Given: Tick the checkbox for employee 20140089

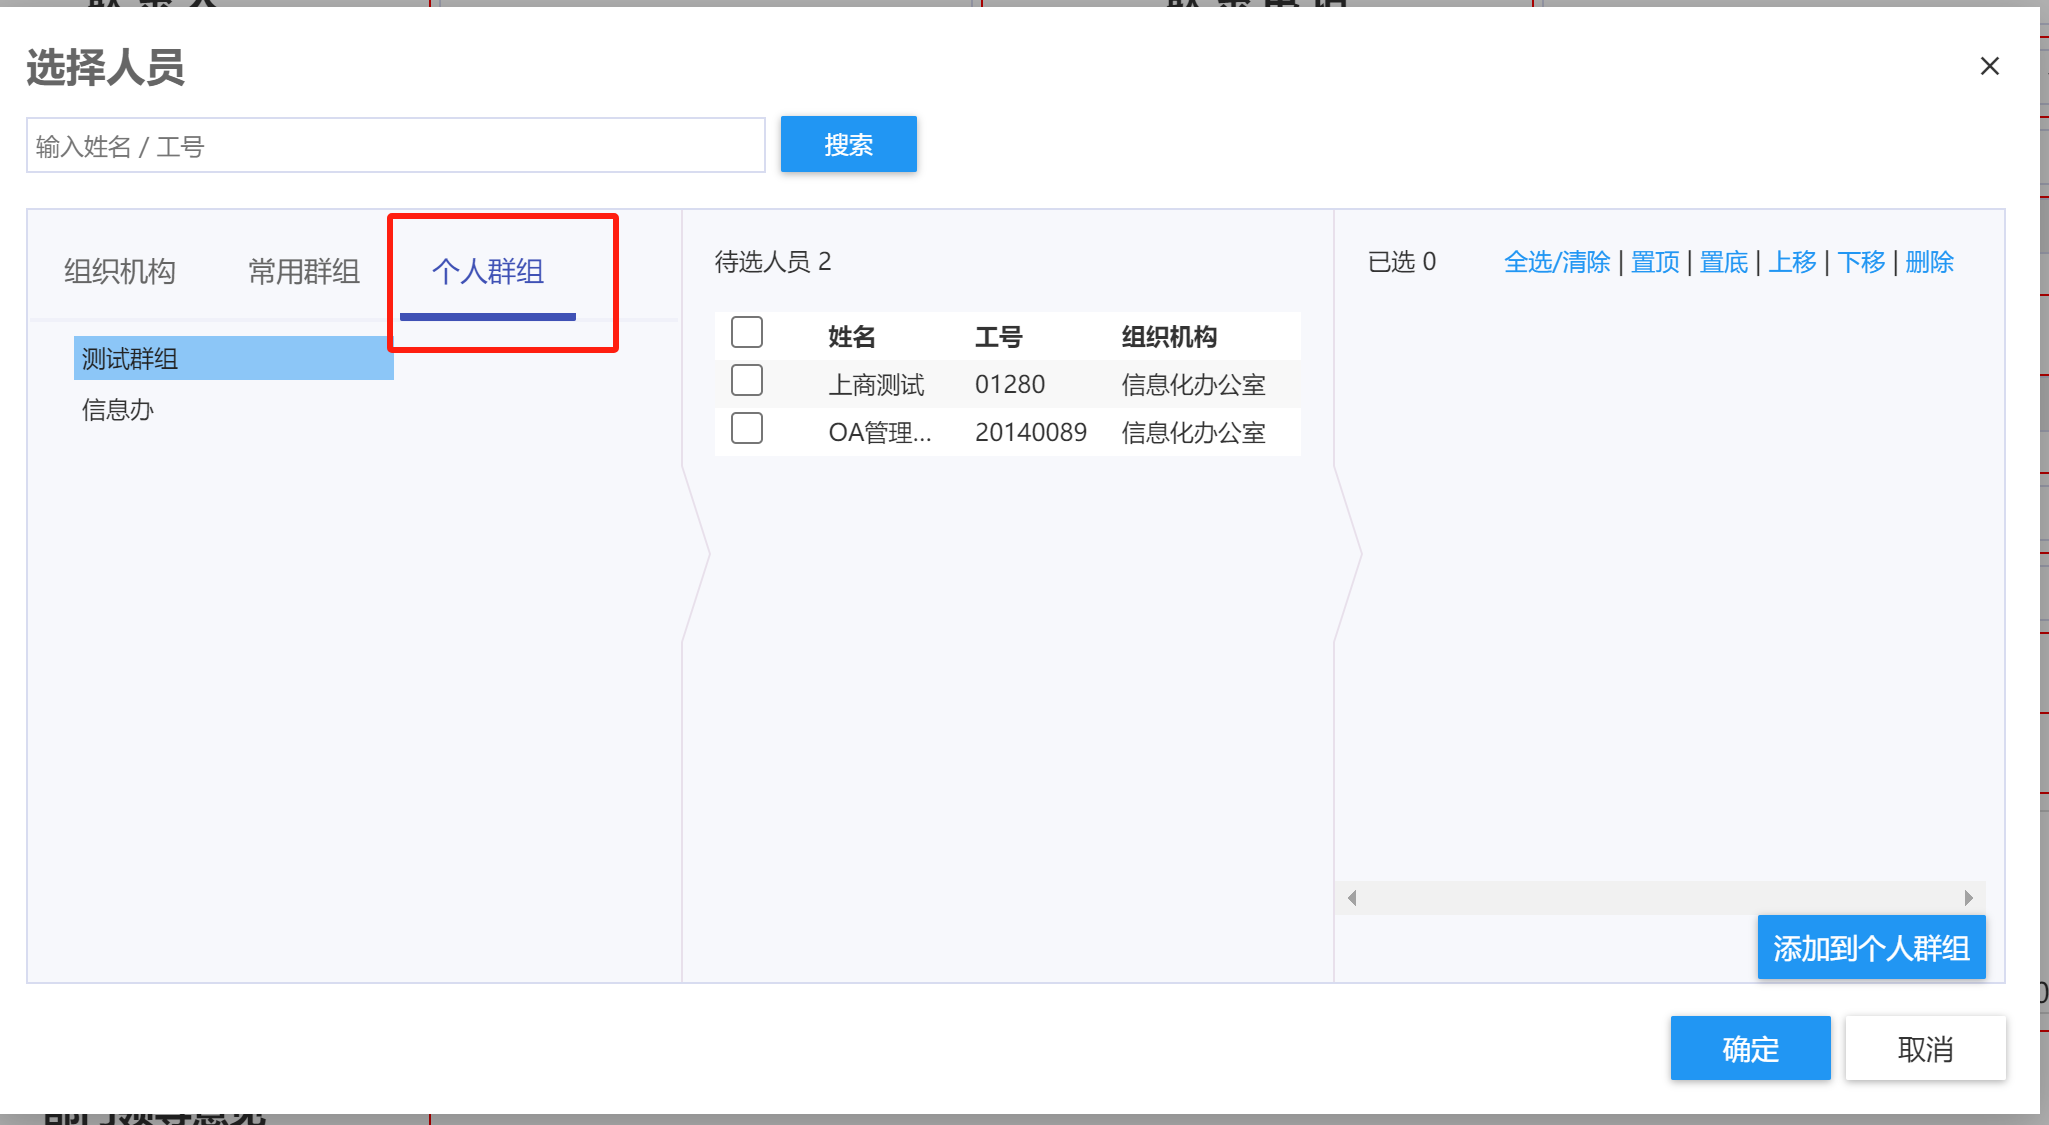Looking at the screenshot, I should pyautogui.click(x=746, y=429).
